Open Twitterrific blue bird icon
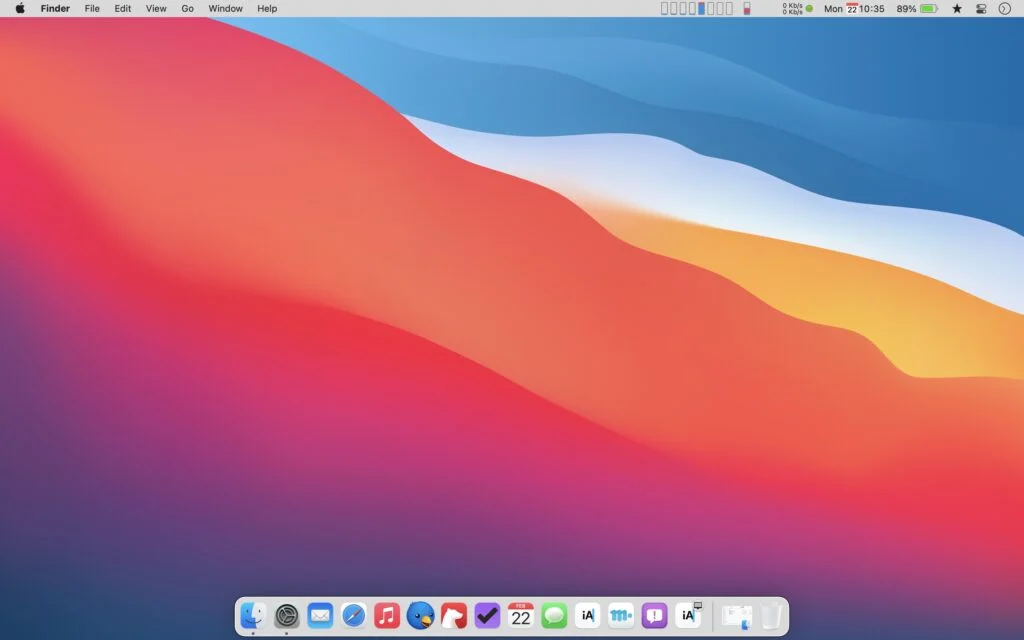 (x=420, y=615)
